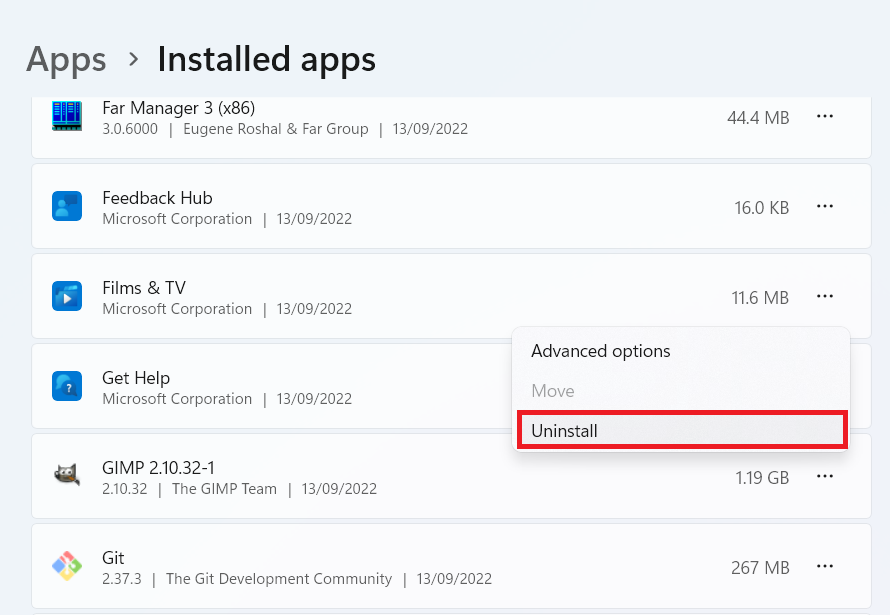
Task: Click the breadcrumb chevron separator
Action: (x=133, y=61)
